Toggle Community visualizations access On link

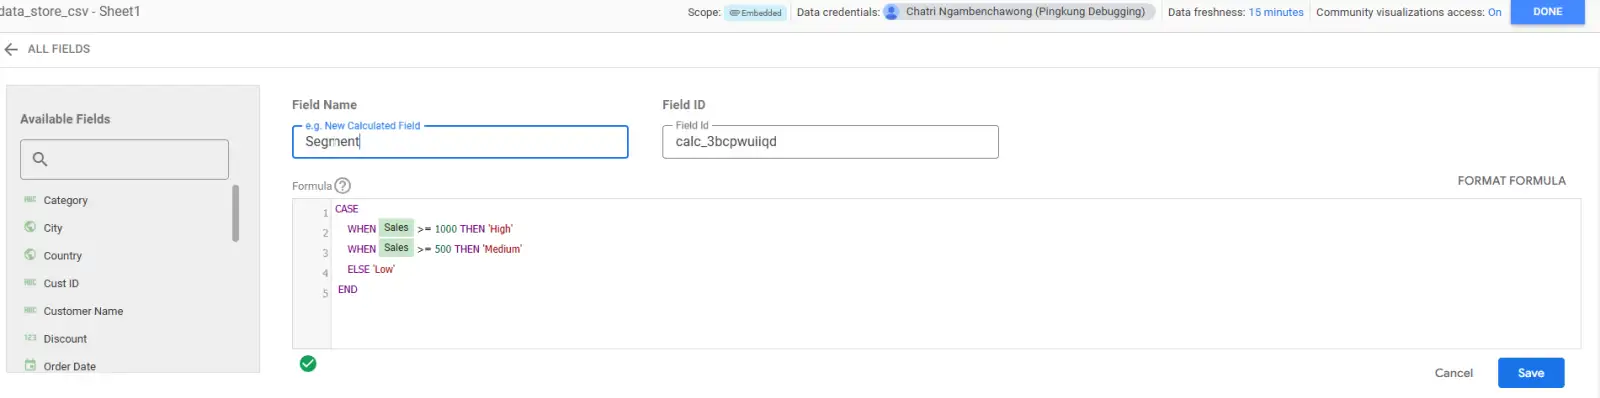(1494, 12)
